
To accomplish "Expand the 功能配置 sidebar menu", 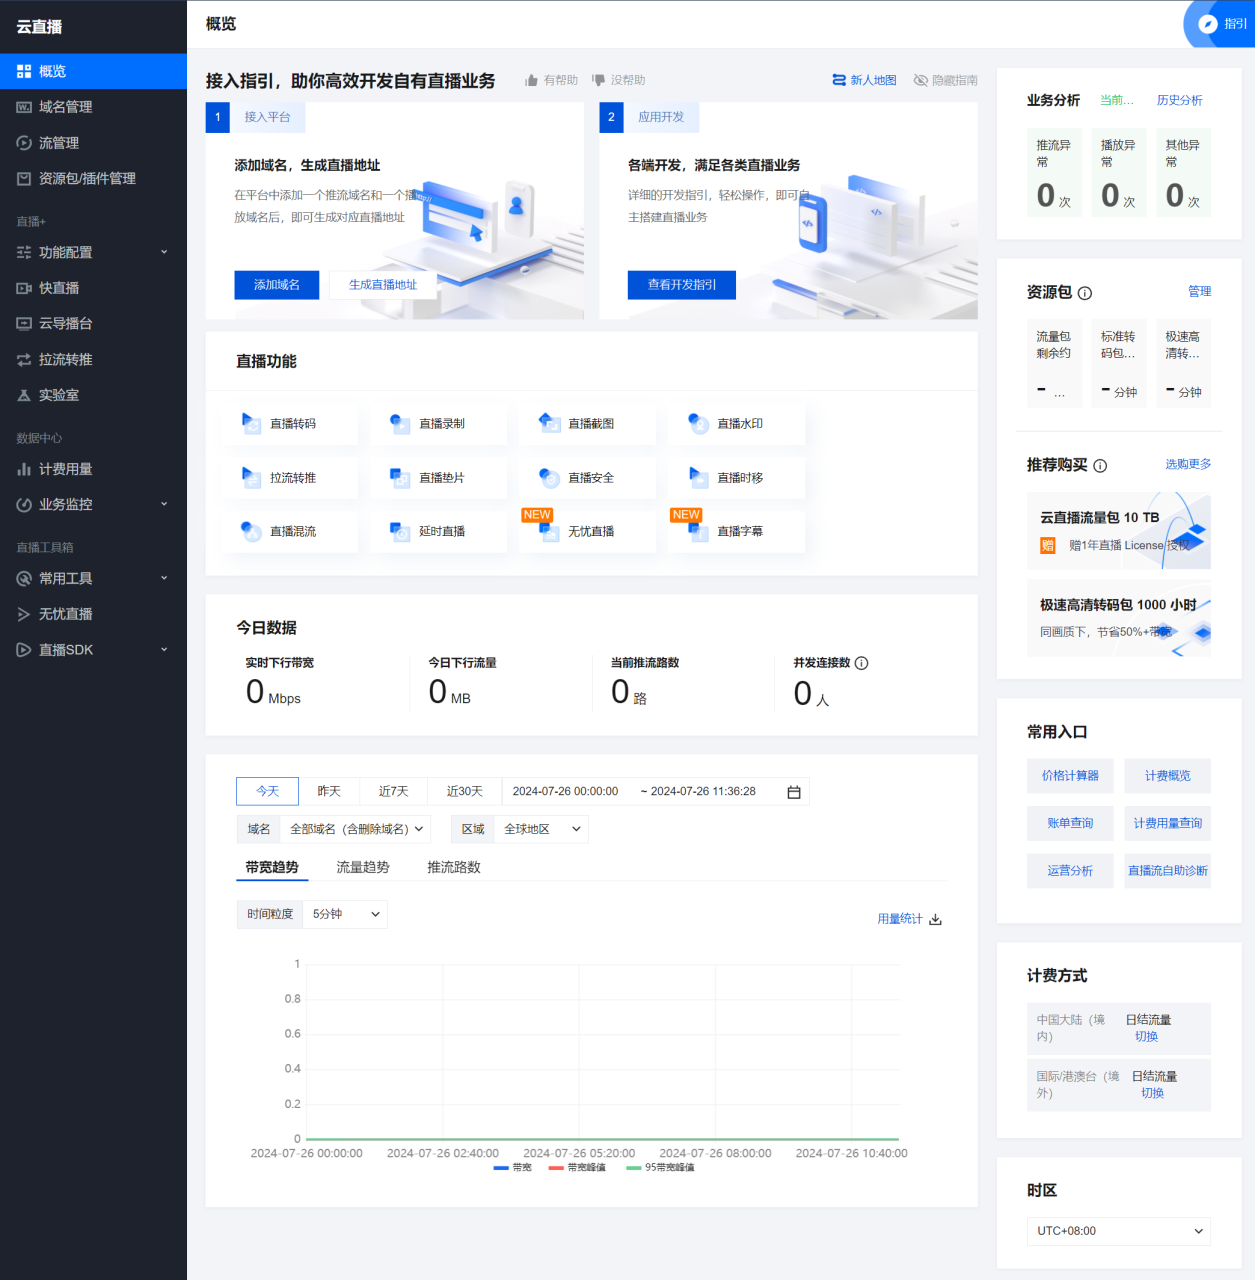I will (93, 252).
